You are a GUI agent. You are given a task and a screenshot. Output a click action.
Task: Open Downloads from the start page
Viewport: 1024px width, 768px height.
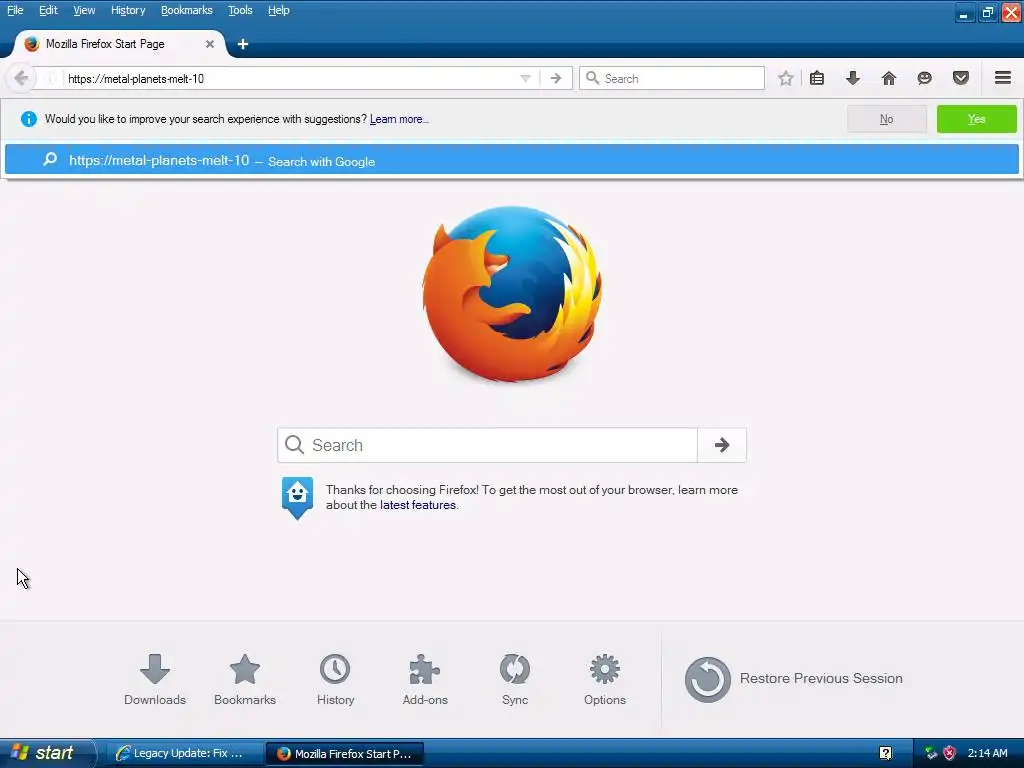click(x=155, y=679)
